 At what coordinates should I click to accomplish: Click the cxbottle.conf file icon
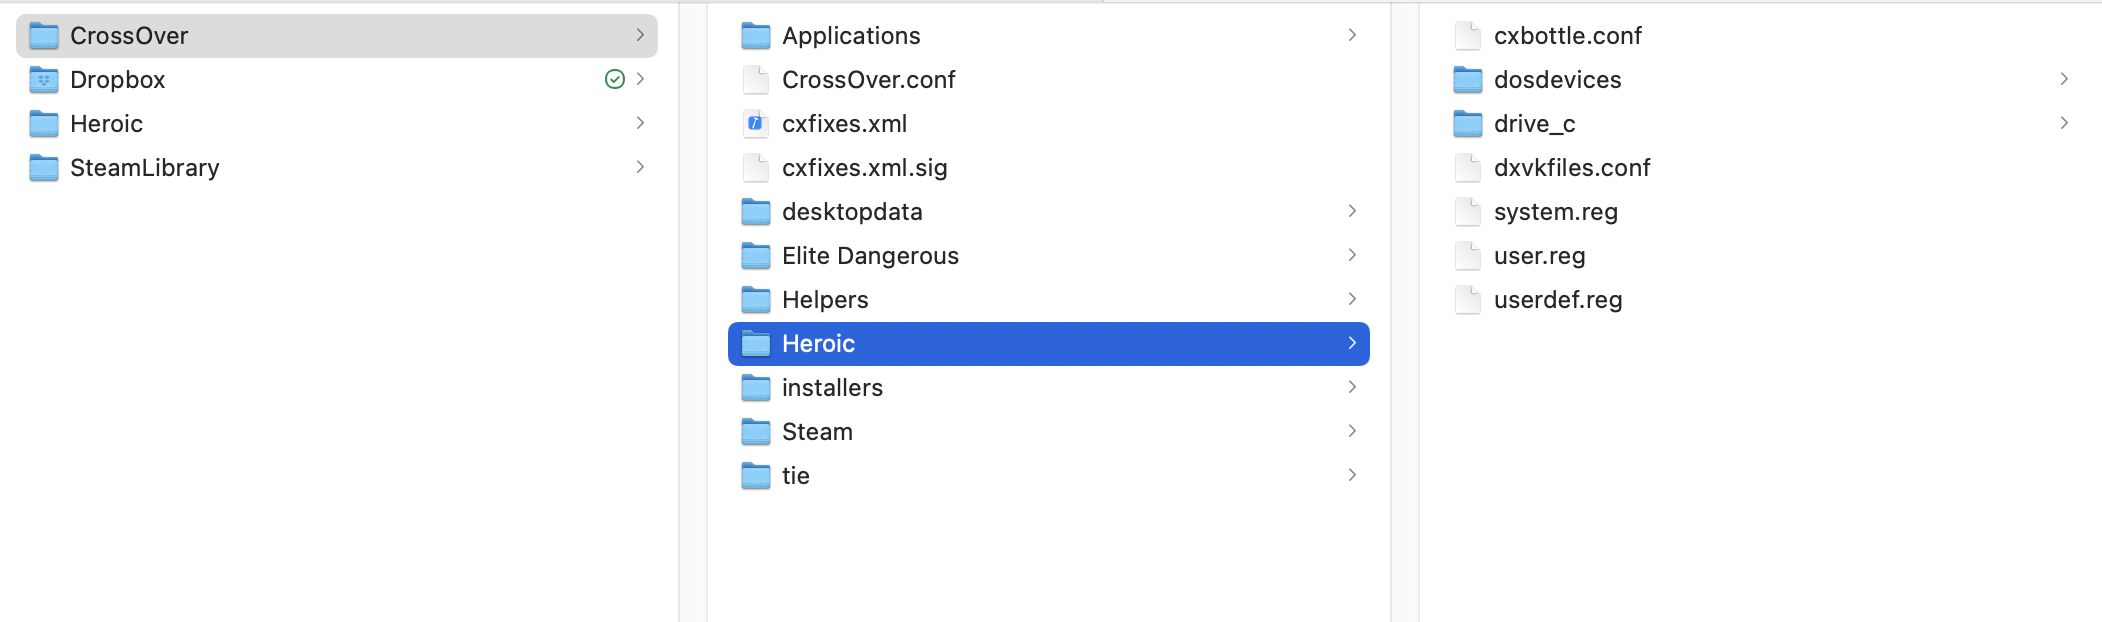pos(1468,36)
